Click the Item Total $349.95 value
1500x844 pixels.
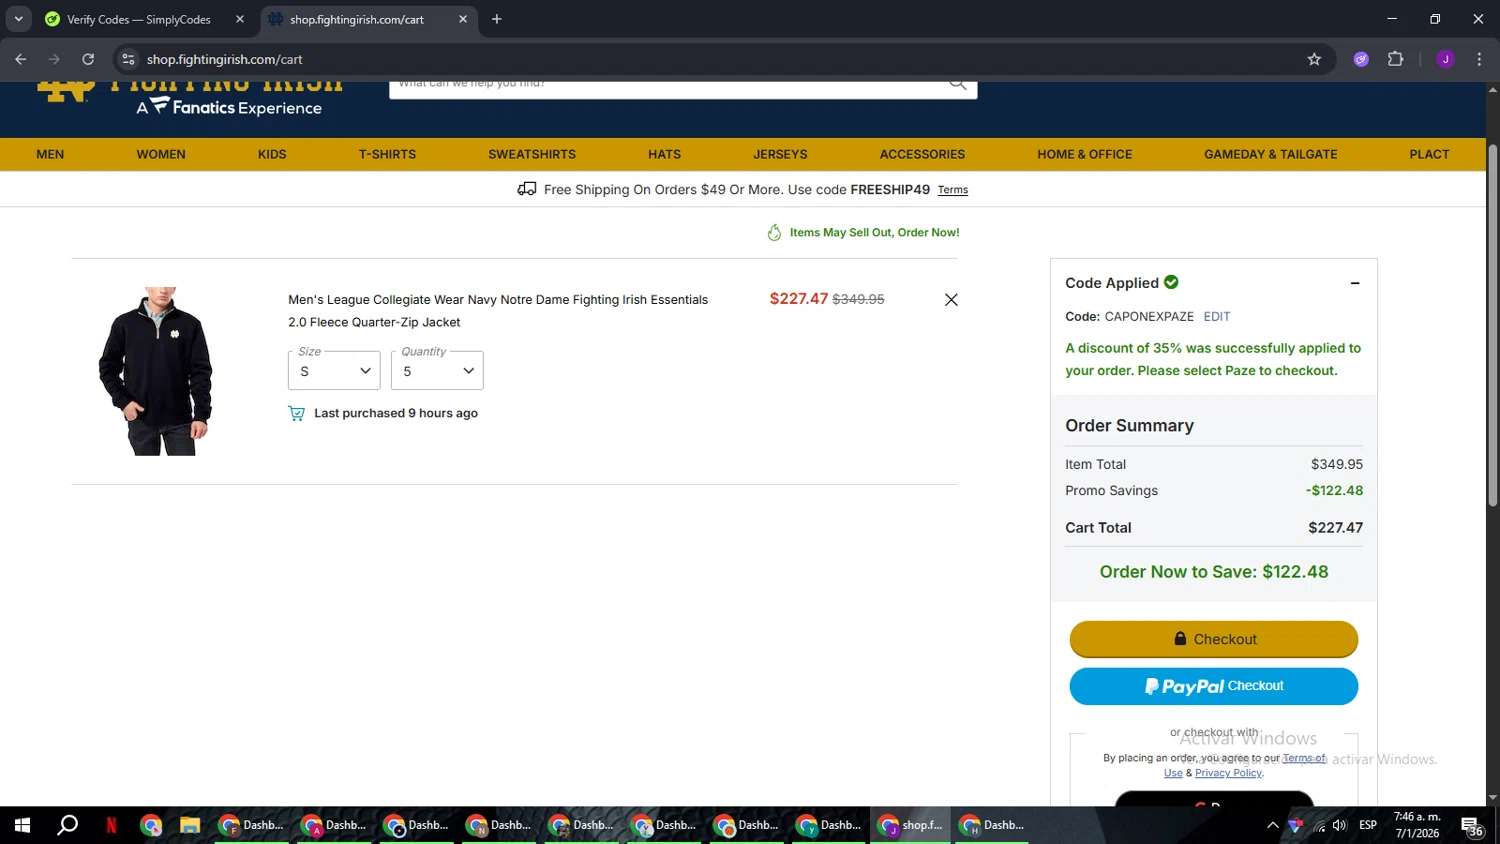point(1336,465)
